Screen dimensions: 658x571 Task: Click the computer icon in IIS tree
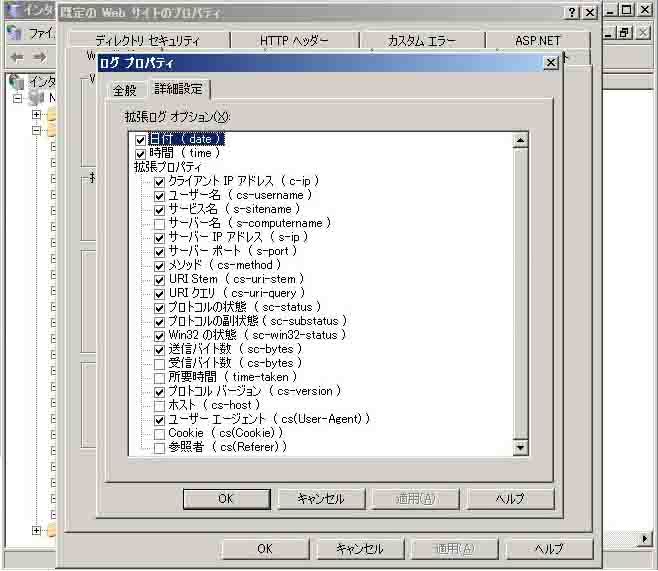click(36, 98)
